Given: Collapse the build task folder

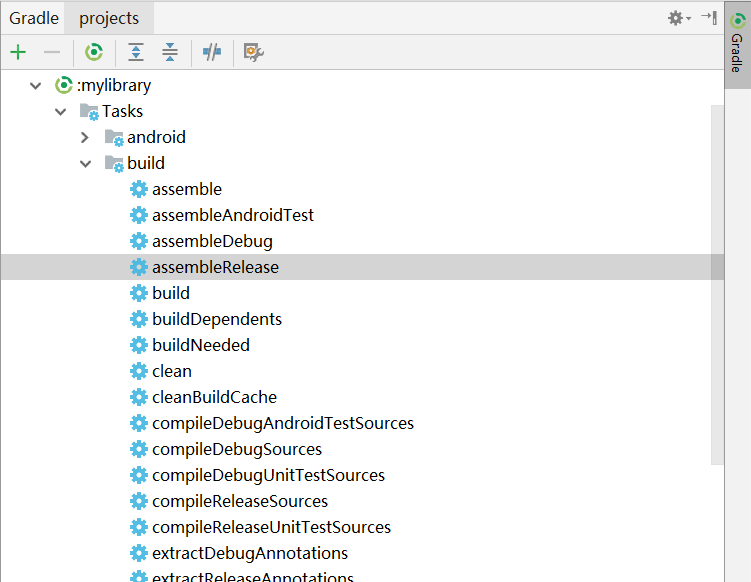Looking at the screenshot, I should point(86,164).
